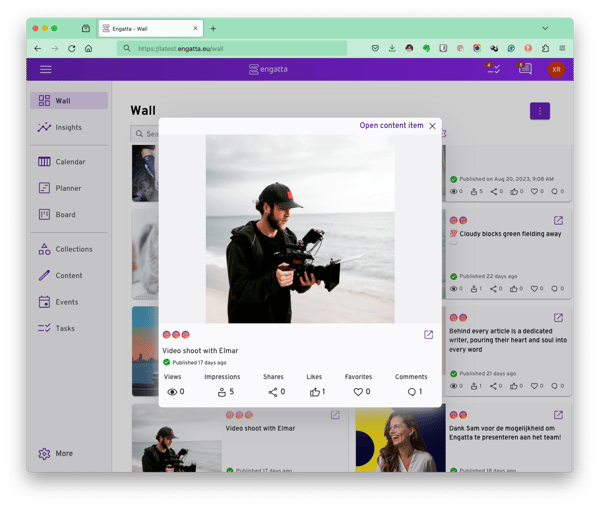
Task: Go to Insights in the sidebar
Action: [x=68, y=127]
